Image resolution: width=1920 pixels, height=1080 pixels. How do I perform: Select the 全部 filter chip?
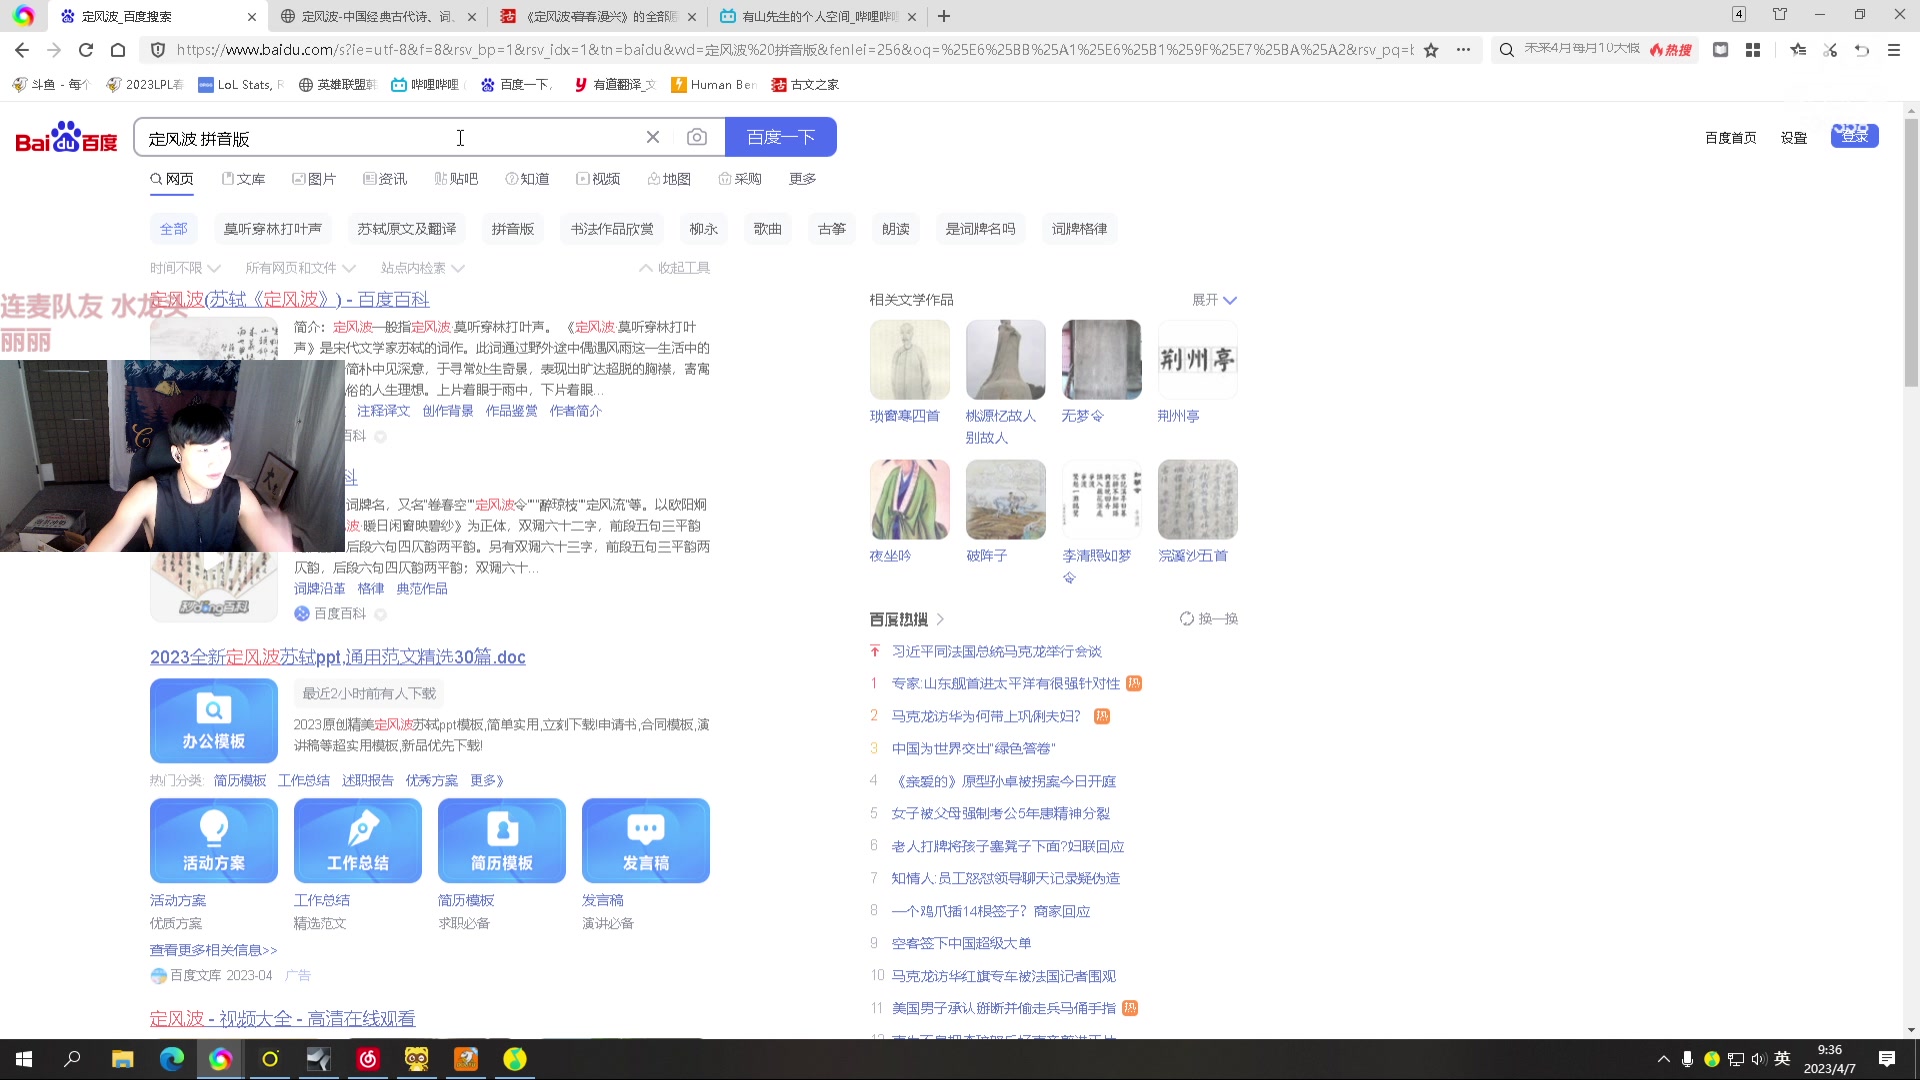click(174, 229)
